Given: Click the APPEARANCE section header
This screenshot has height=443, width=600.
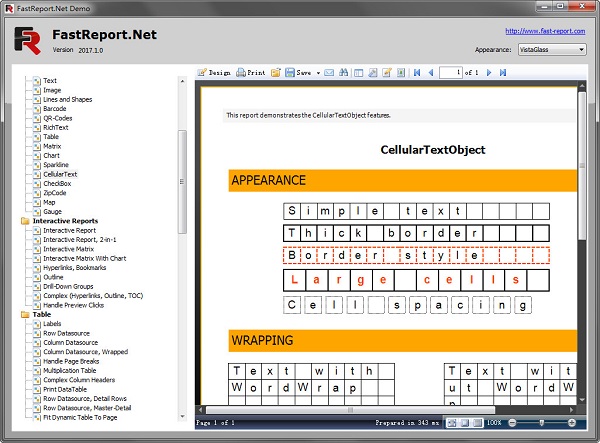Looking at the screenshot, I should click(x=403, y=181).
